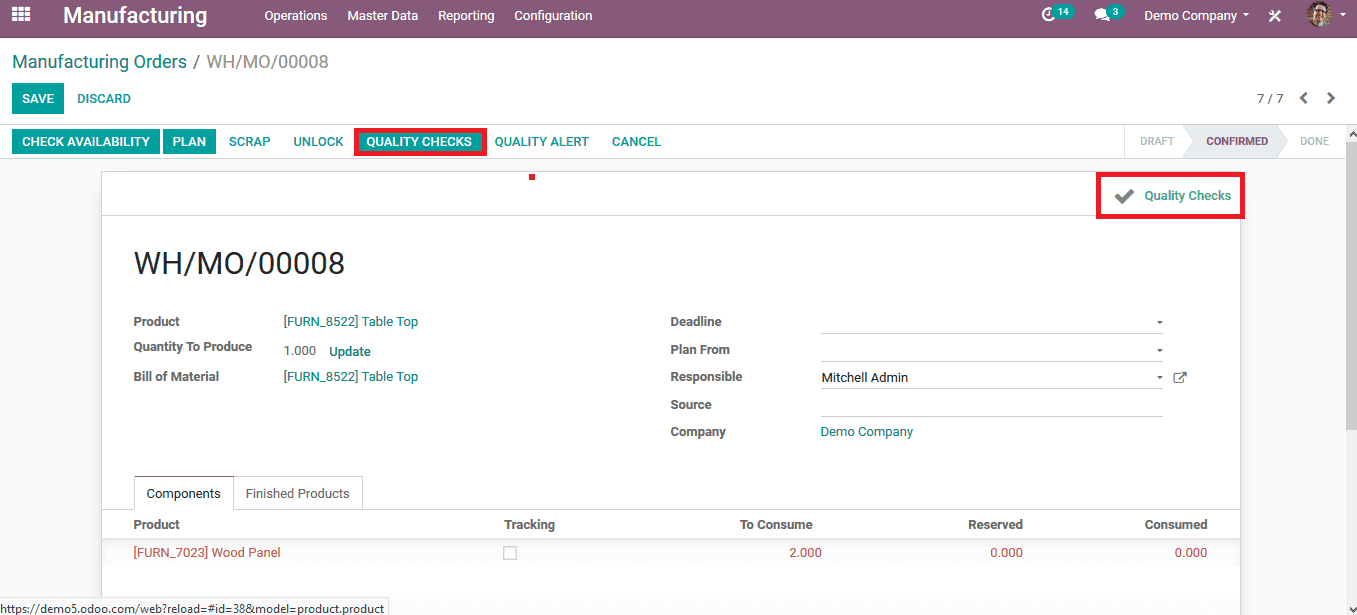The width and height of the screenshot is (1357, 615).
Task: Switch to the Finished Products tab
Action: click(x=298, y=493)
